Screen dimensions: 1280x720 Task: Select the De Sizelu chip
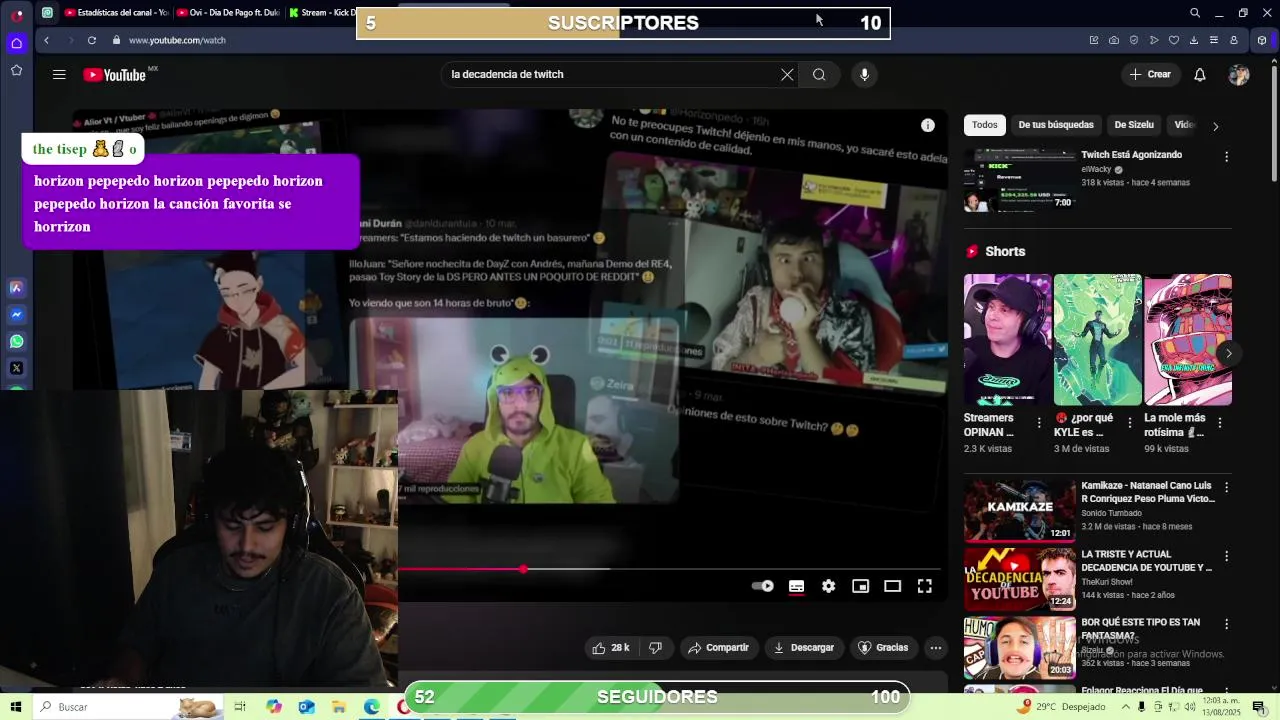point(1134,125)
